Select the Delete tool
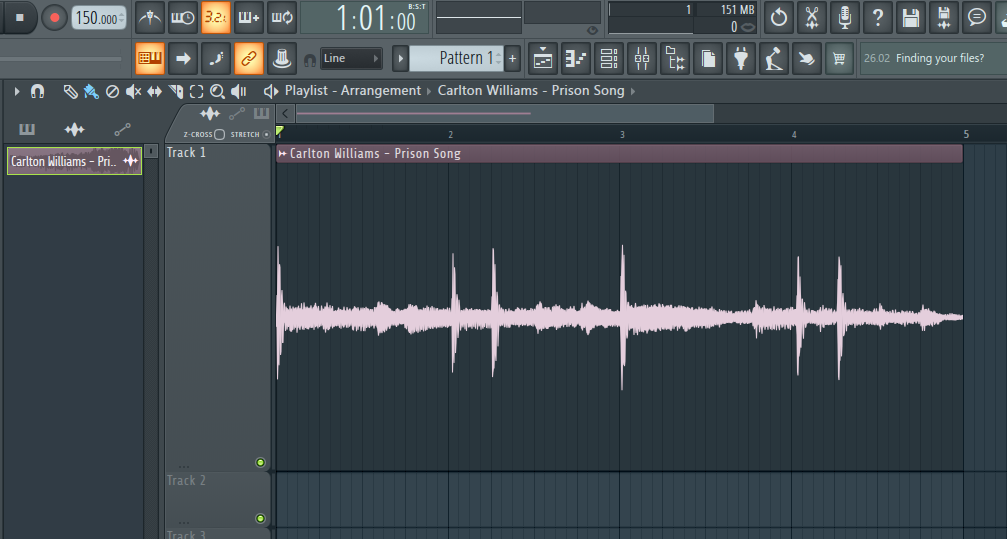The height and width of the screenshot is (539, 1007). tap(112, 92)
